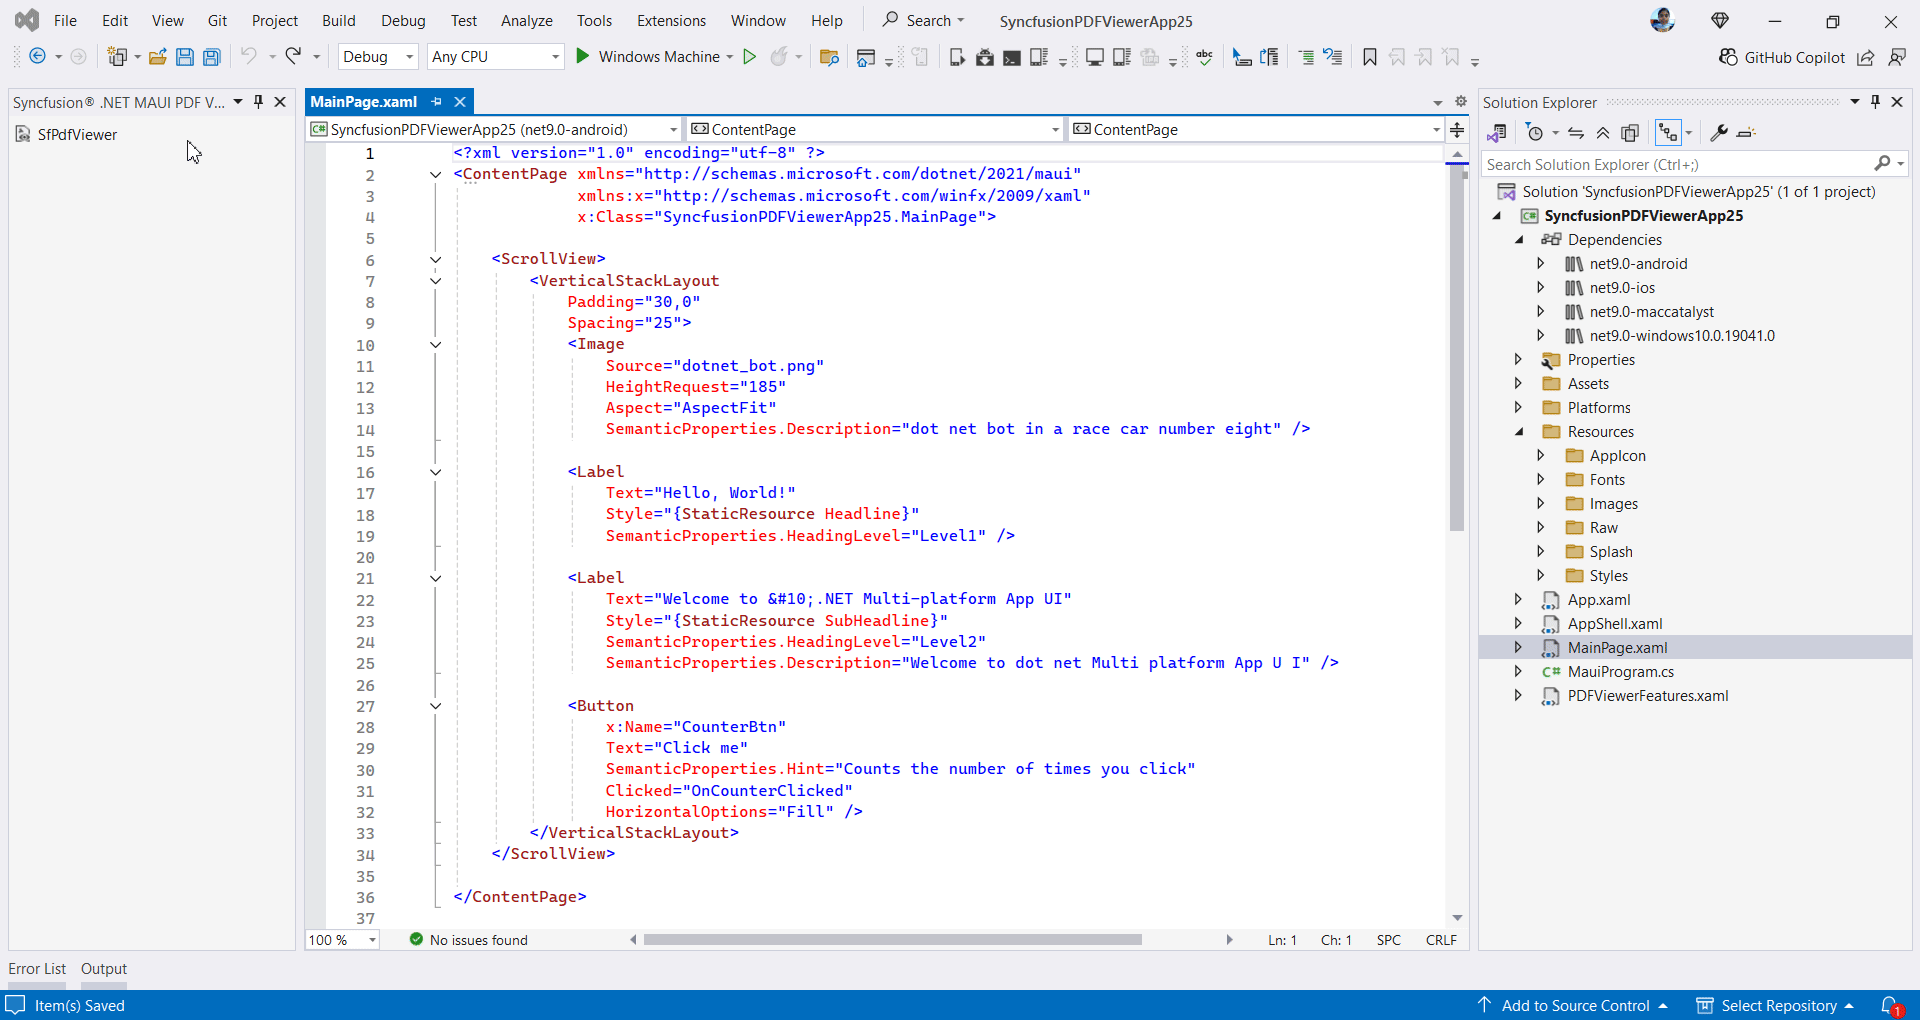Click the Undo toolbar icon

(250, 57)
